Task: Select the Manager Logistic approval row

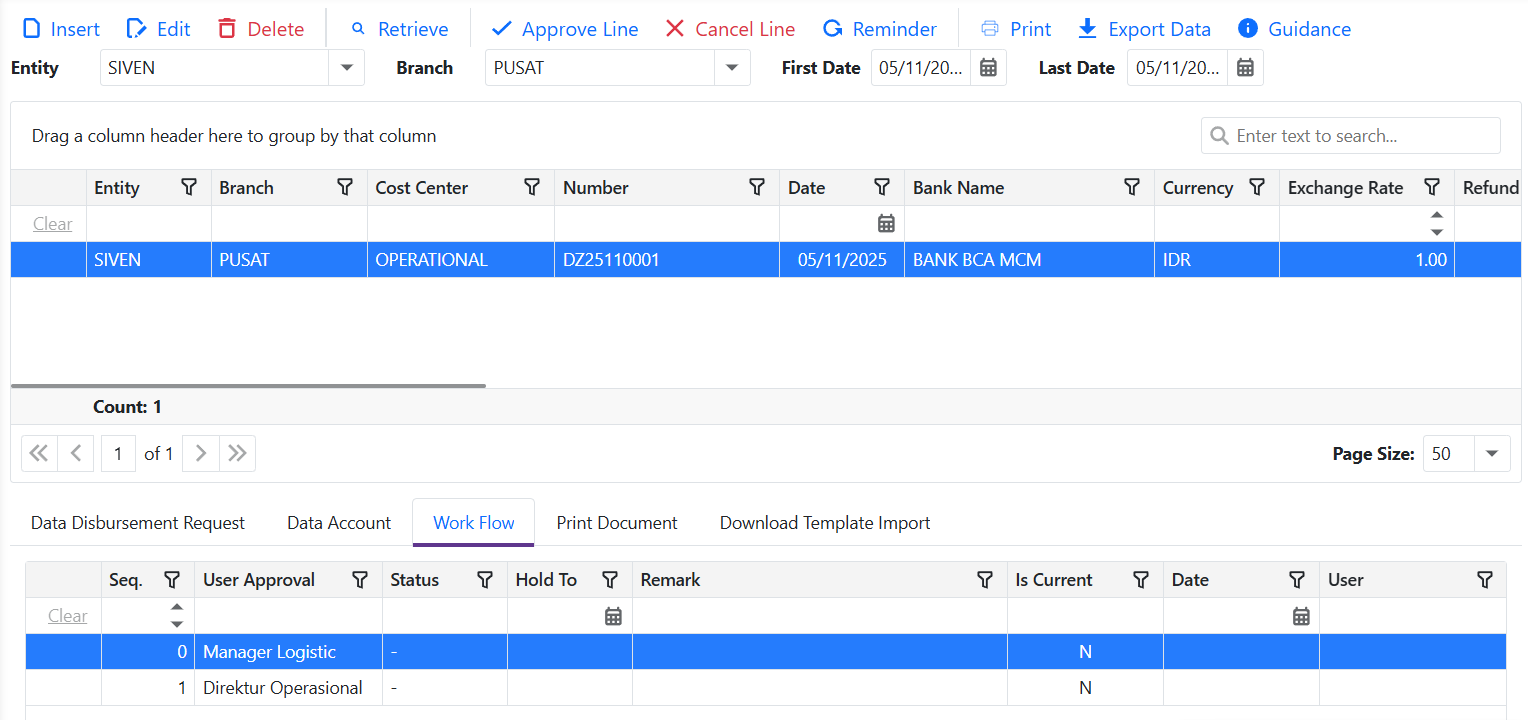Action: click(x=765, y=652)
